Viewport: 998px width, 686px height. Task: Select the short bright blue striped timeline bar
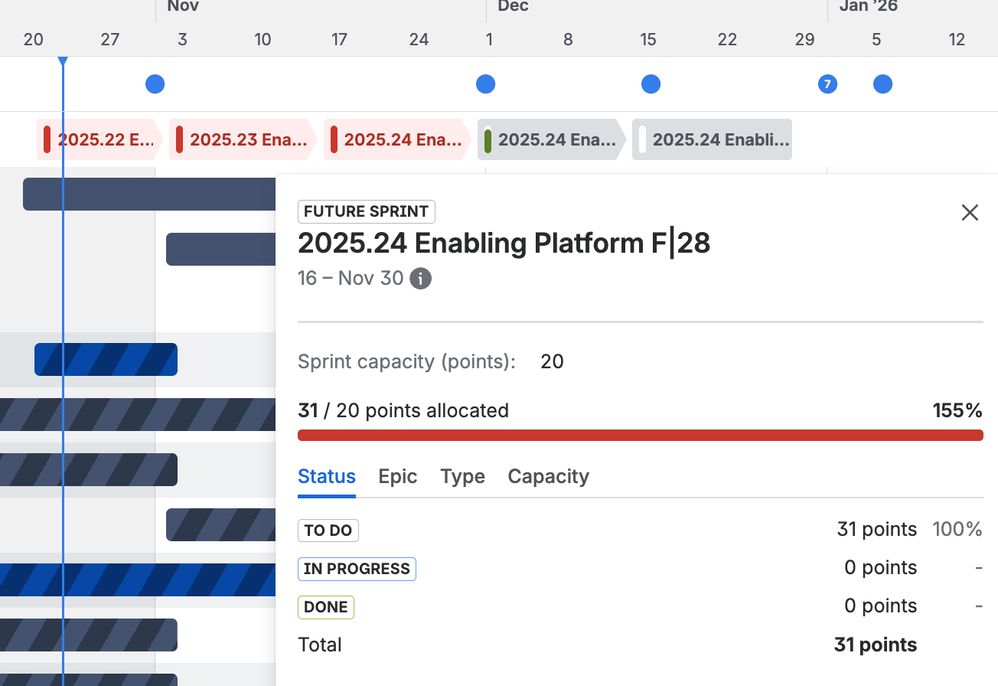tap(106, 359)
